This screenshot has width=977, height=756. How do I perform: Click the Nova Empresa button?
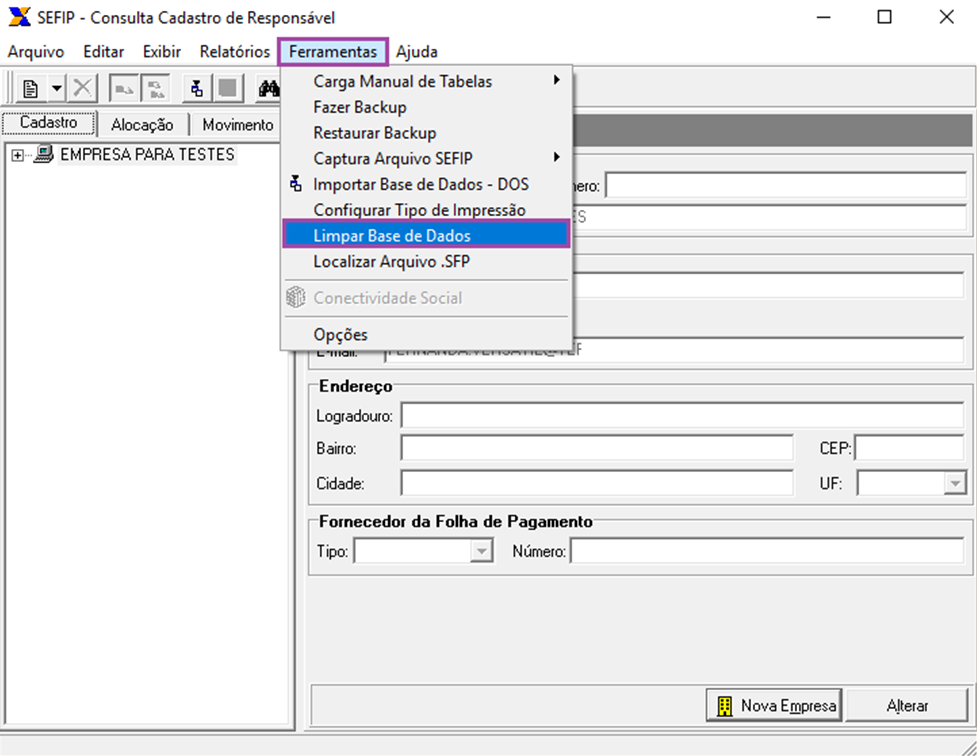pos(774,706)
